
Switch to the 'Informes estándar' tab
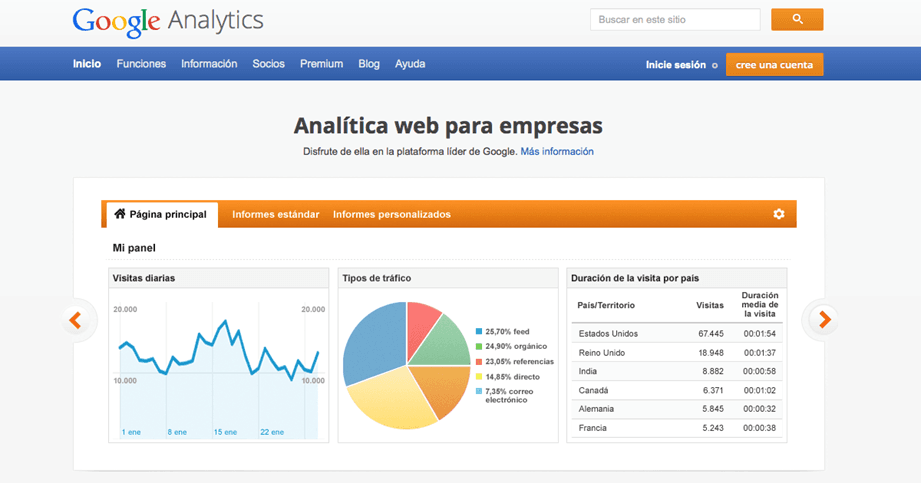click(275, 214)
